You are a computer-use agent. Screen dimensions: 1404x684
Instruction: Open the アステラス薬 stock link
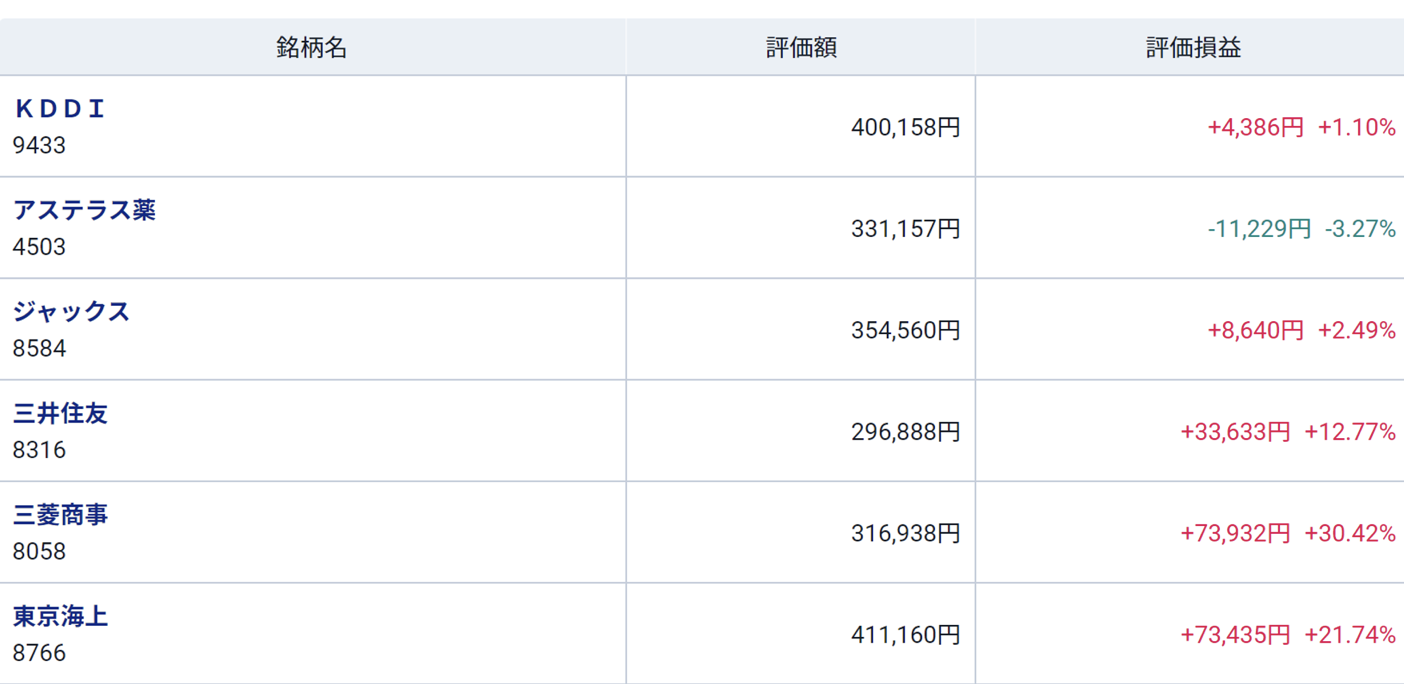tap(84, 210)
